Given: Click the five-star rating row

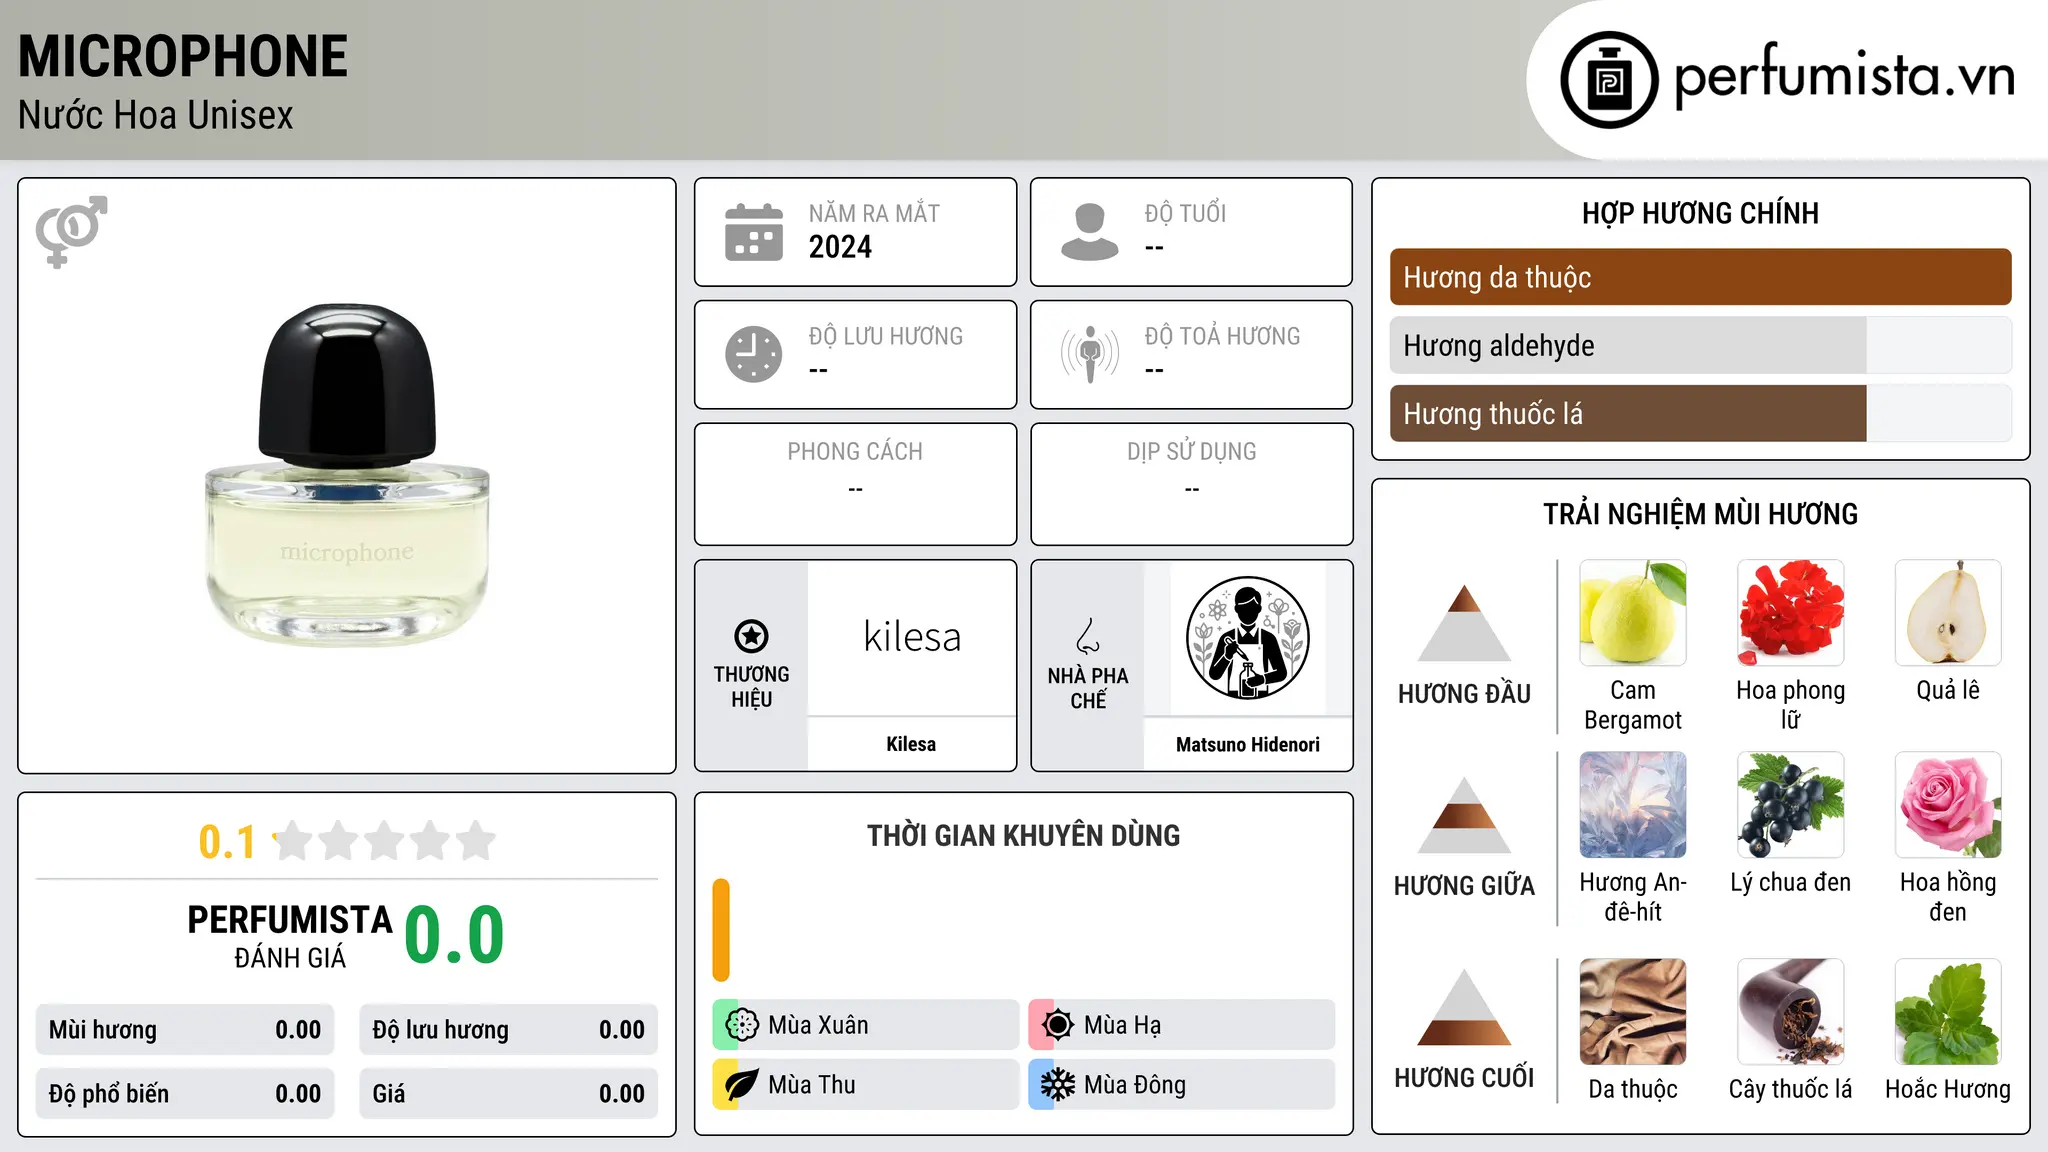Looking at the screenshot, I should point(385,841).
